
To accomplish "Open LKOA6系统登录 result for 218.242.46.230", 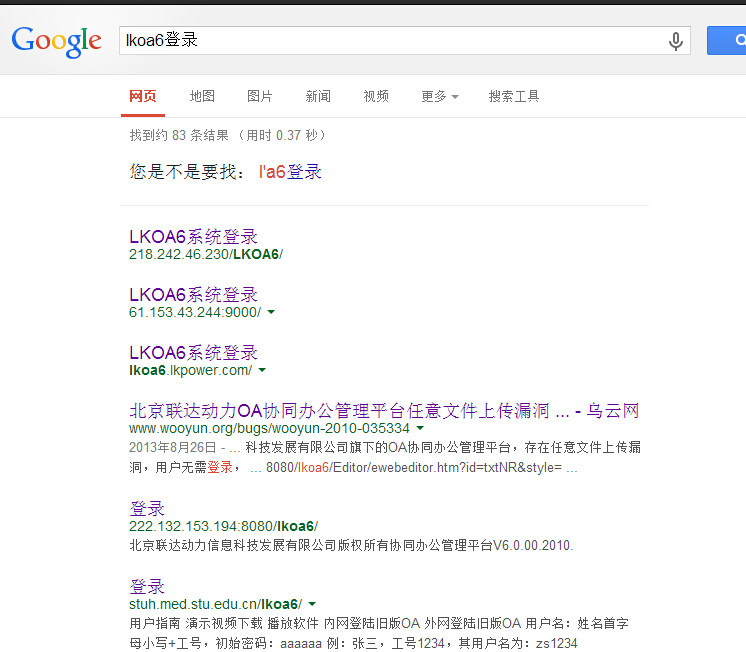I will point(193,237).
